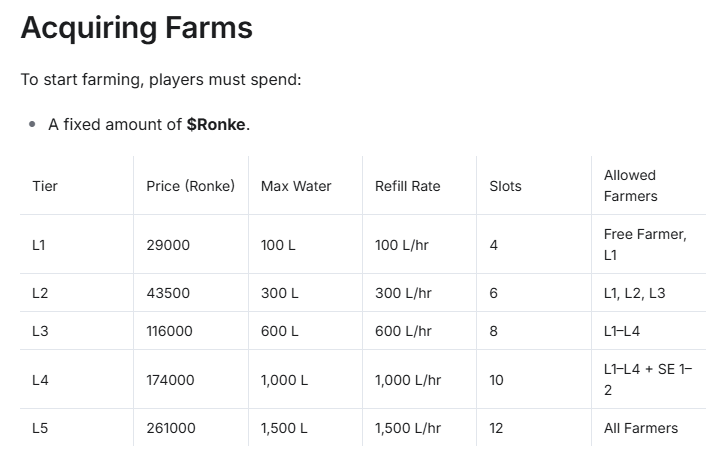The width and height of the screenshot is (719, 475).
Task: Click the Max Water column header
Action: (x=296, y=186)
